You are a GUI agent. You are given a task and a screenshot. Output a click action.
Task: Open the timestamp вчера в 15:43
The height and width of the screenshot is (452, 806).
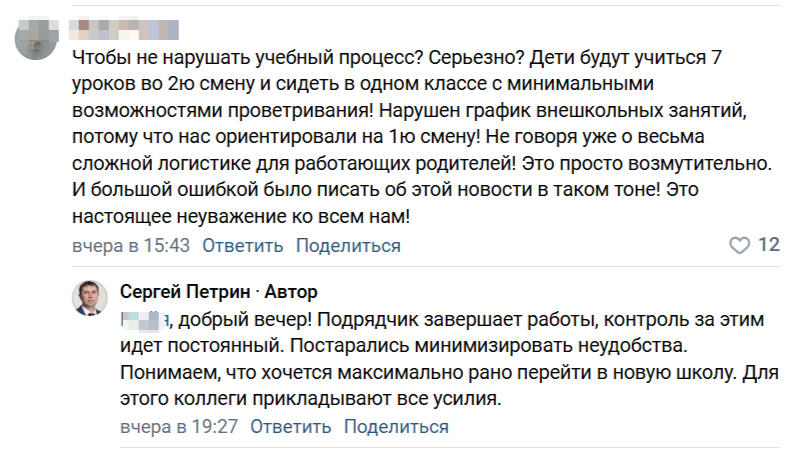coord(131,246)
